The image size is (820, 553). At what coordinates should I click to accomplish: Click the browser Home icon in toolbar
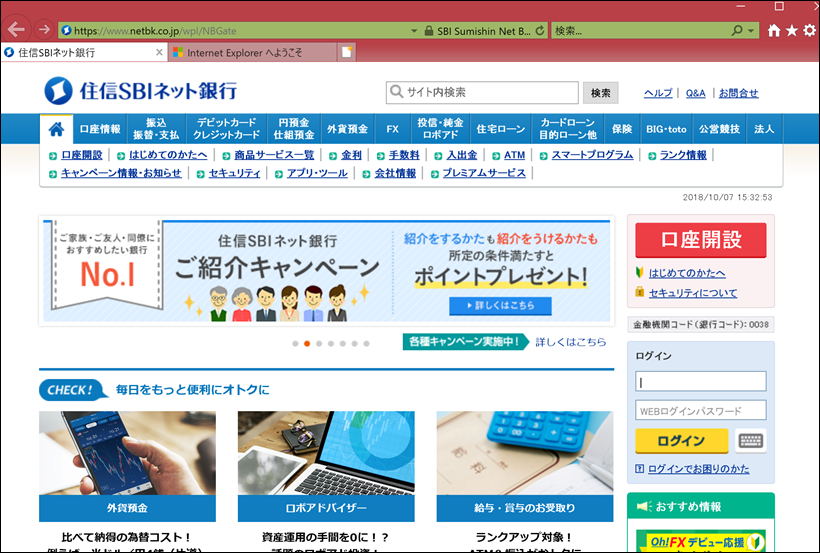[773, 31]
